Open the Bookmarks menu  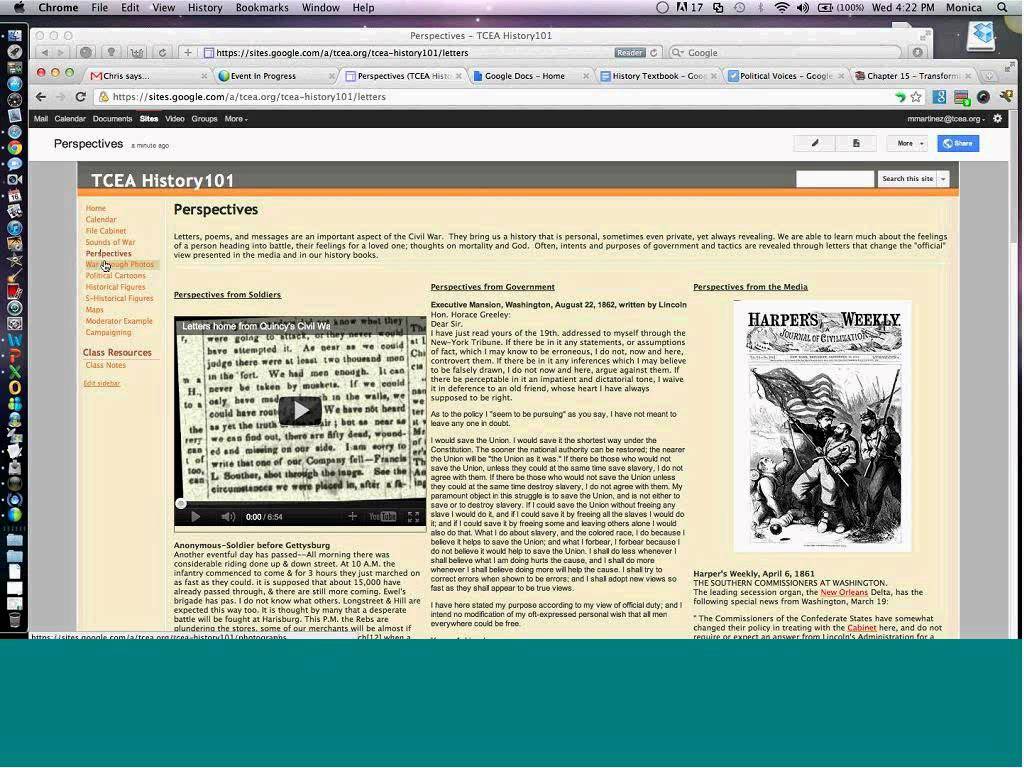tap(261, 7)
